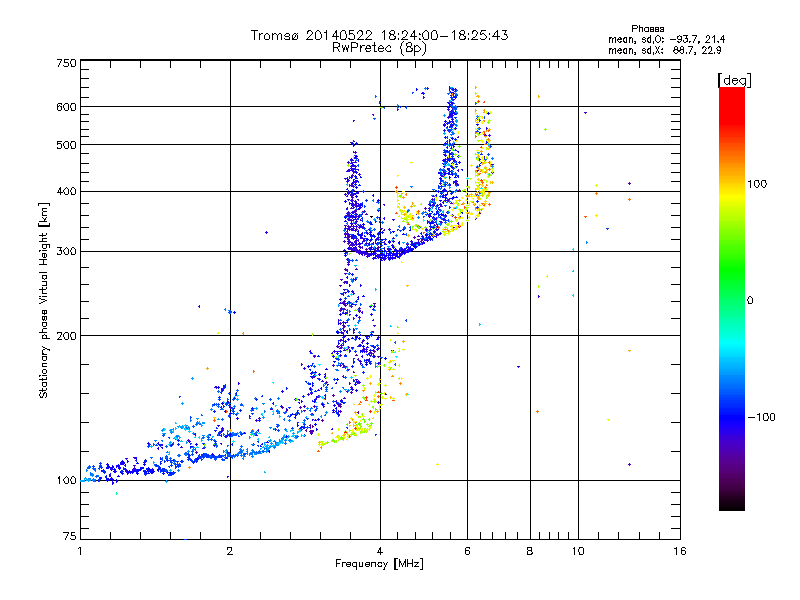This screenshot has height=600, width=800.
Task: Click the x-axis tick label '6'
Action: (467, 551)
